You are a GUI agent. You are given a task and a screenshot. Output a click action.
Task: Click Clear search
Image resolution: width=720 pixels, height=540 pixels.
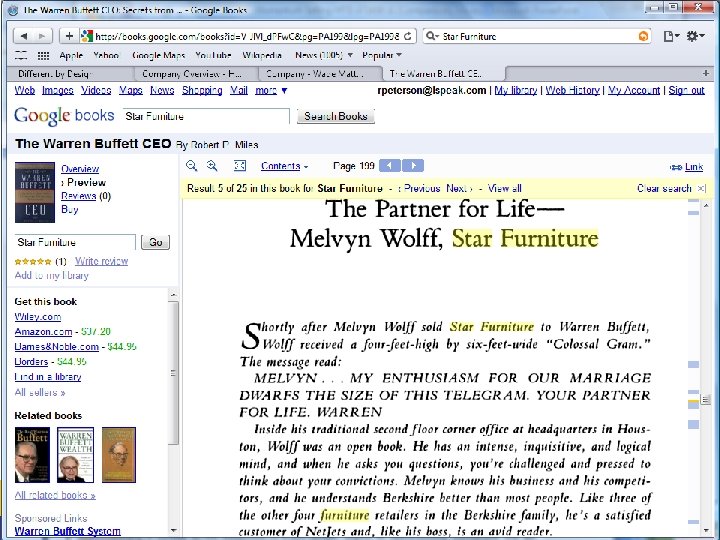(664, 188)
